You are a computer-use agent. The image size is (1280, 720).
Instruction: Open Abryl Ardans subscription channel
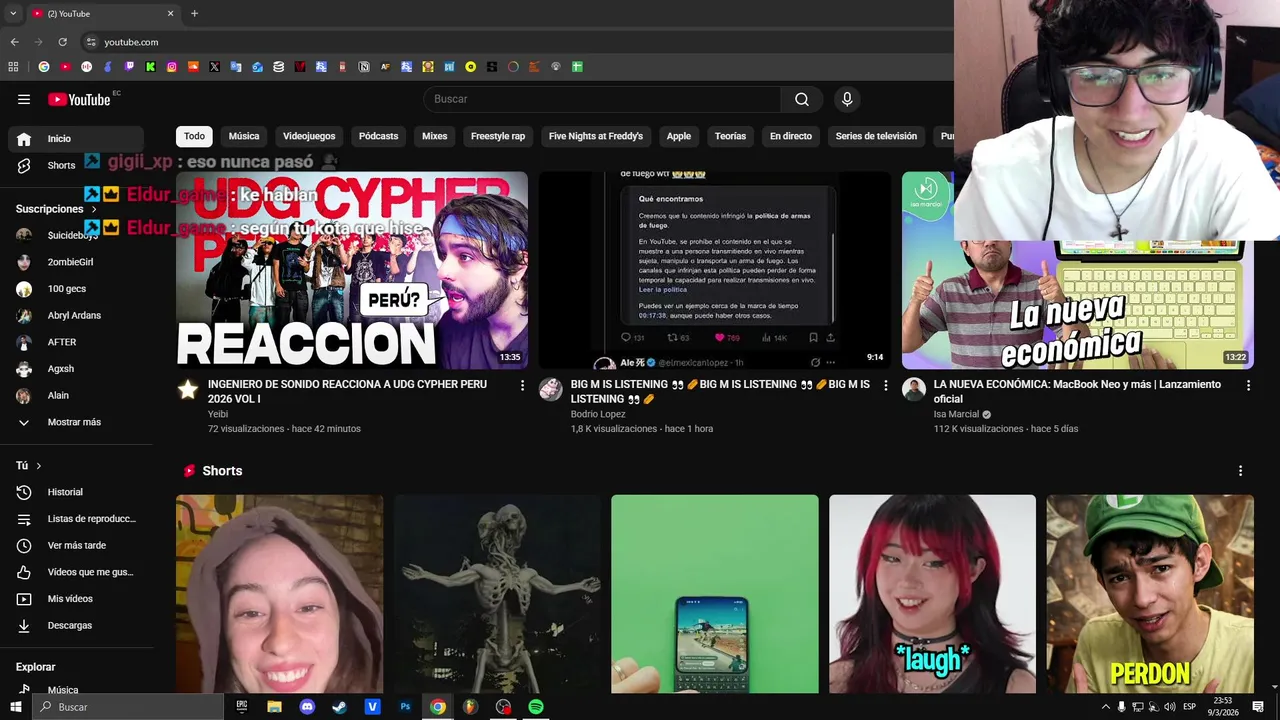(76, 315)
